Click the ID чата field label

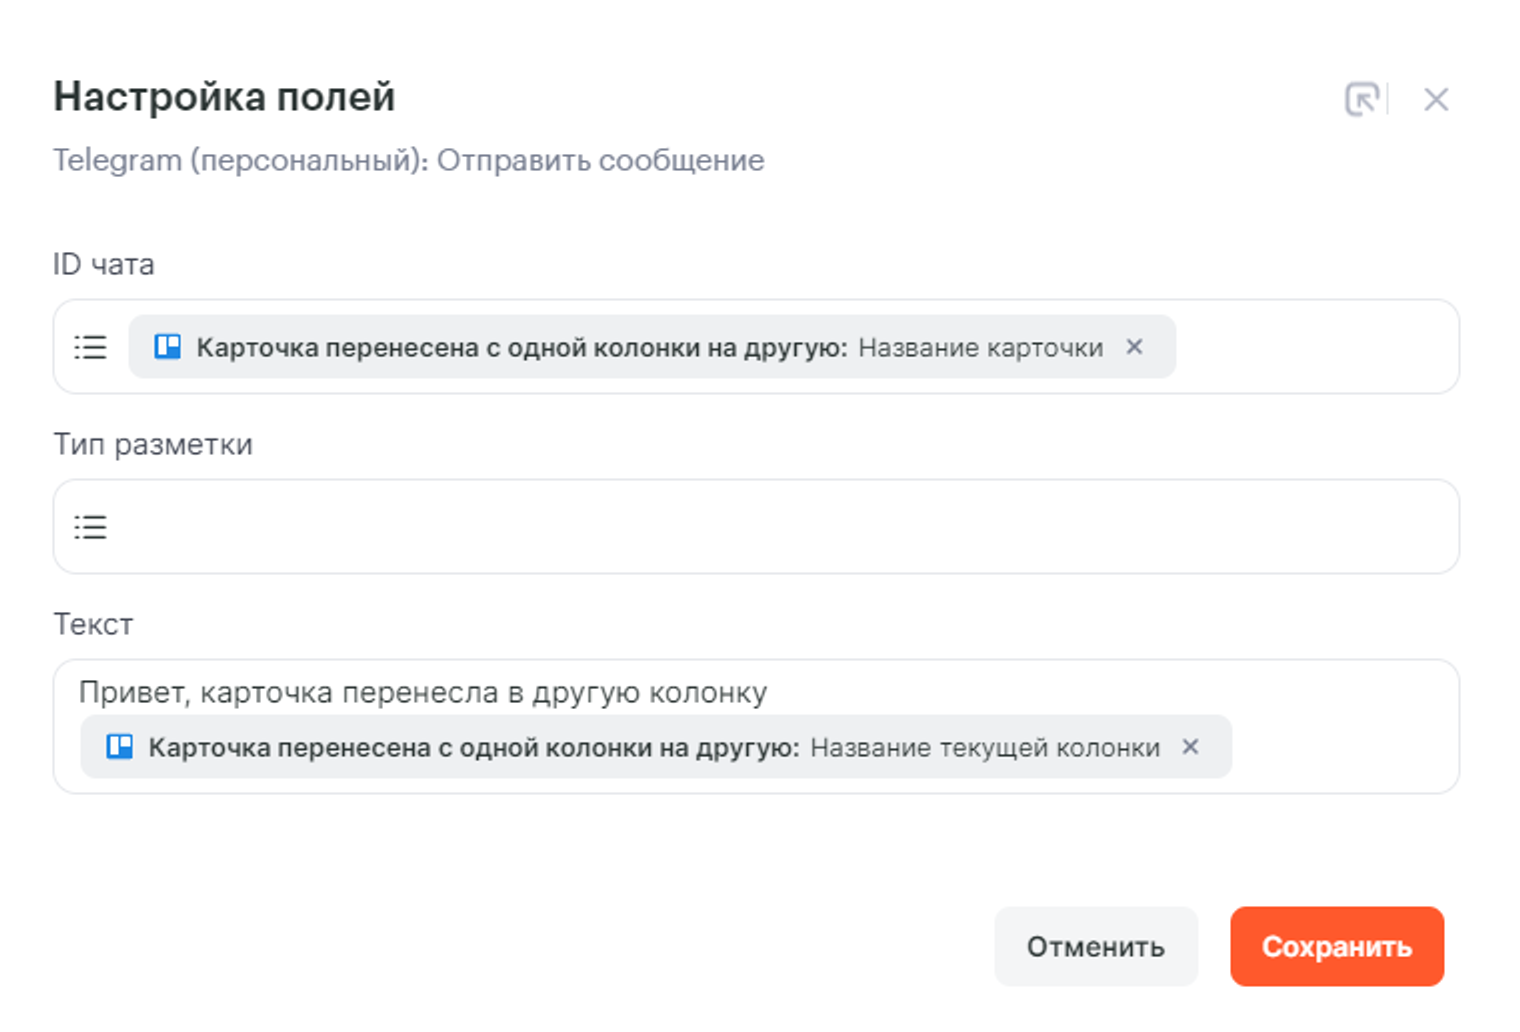pos(103,264)
